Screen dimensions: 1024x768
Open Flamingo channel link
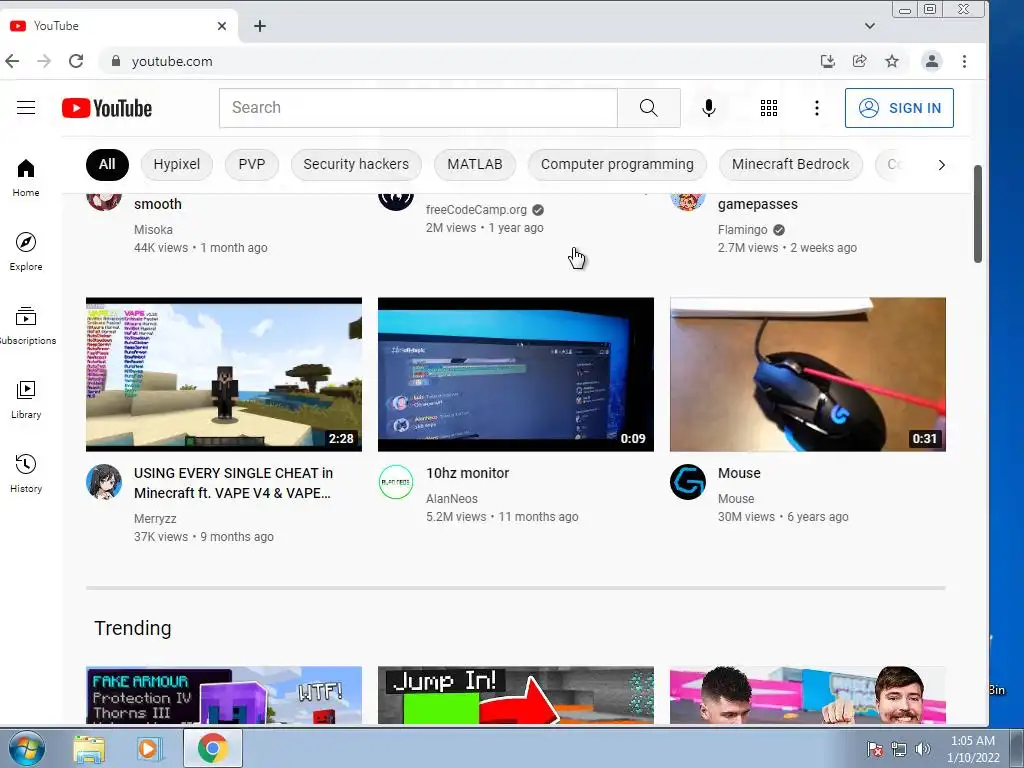[743, 230]
